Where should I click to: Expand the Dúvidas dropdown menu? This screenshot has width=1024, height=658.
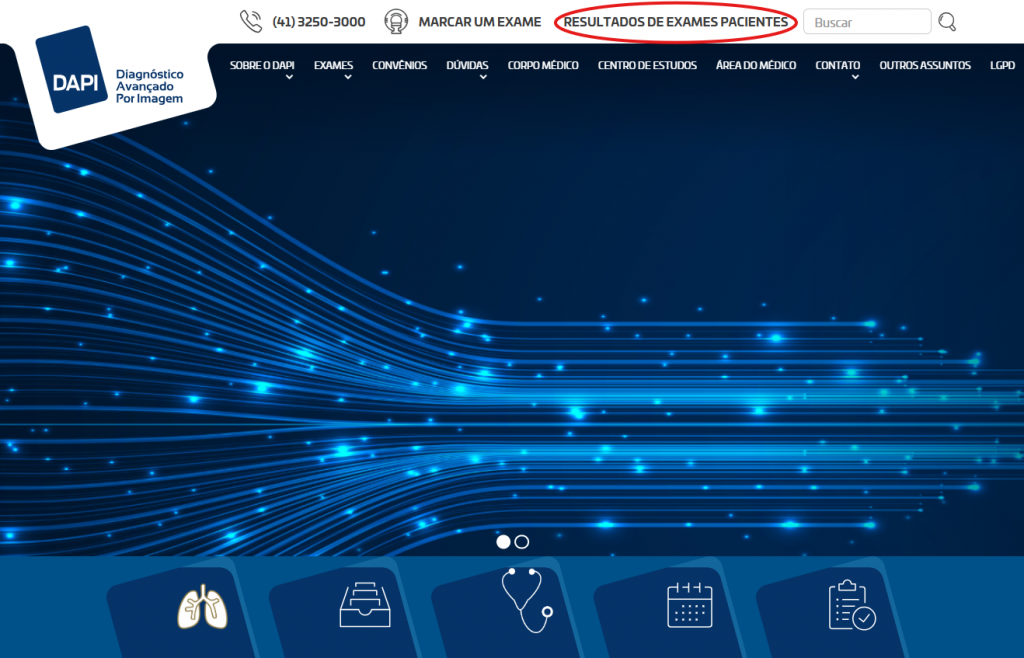click(467, 66)
